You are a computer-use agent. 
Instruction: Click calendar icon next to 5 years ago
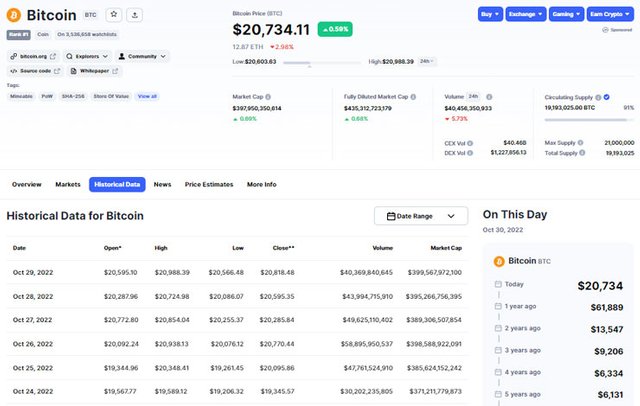click(x=498, y=395)
